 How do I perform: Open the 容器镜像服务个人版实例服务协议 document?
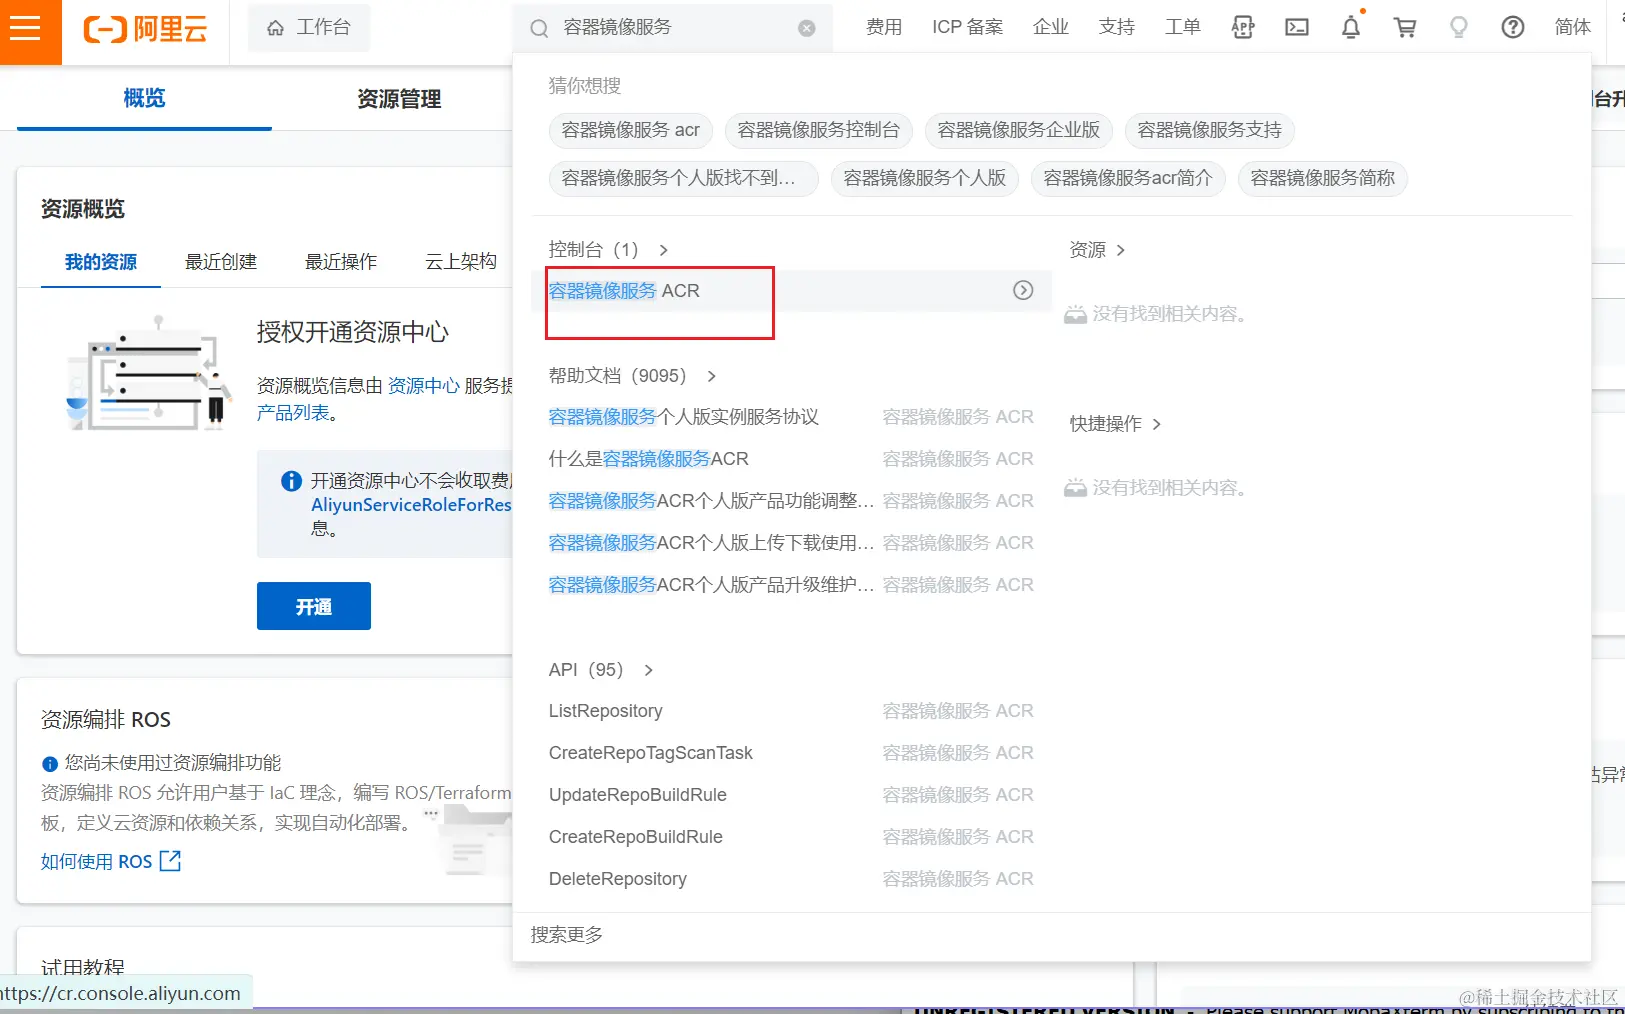[684, 417]
